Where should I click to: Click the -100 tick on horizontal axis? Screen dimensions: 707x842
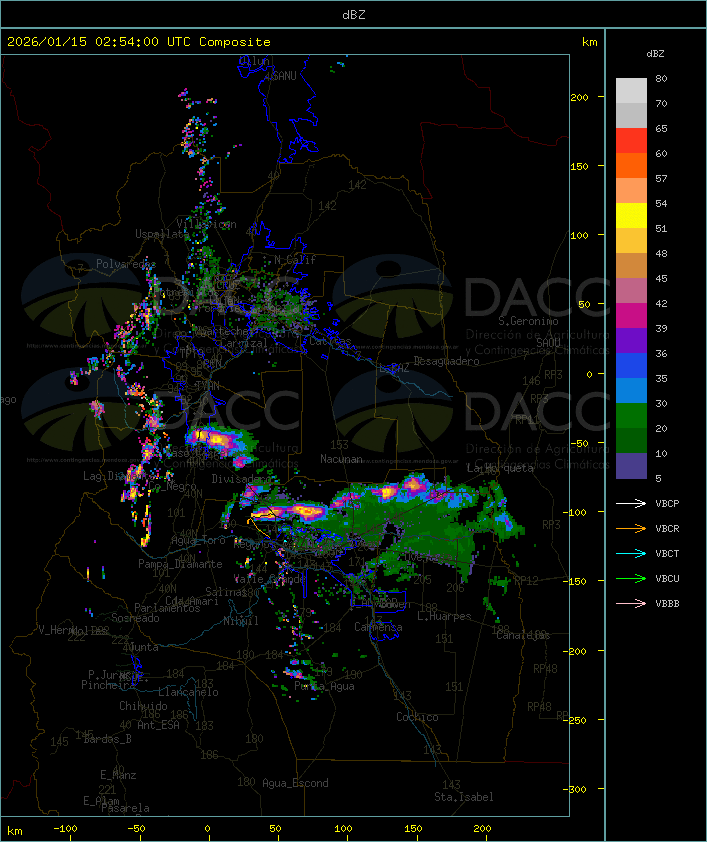(66, 829)
